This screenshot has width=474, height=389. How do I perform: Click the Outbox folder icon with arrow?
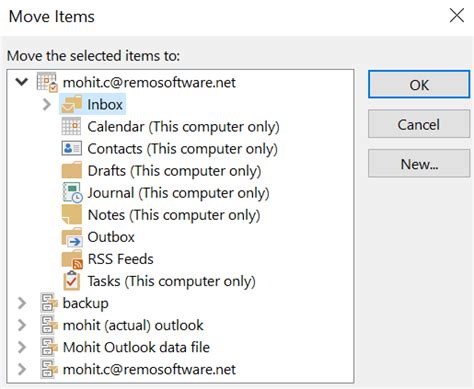72,237
